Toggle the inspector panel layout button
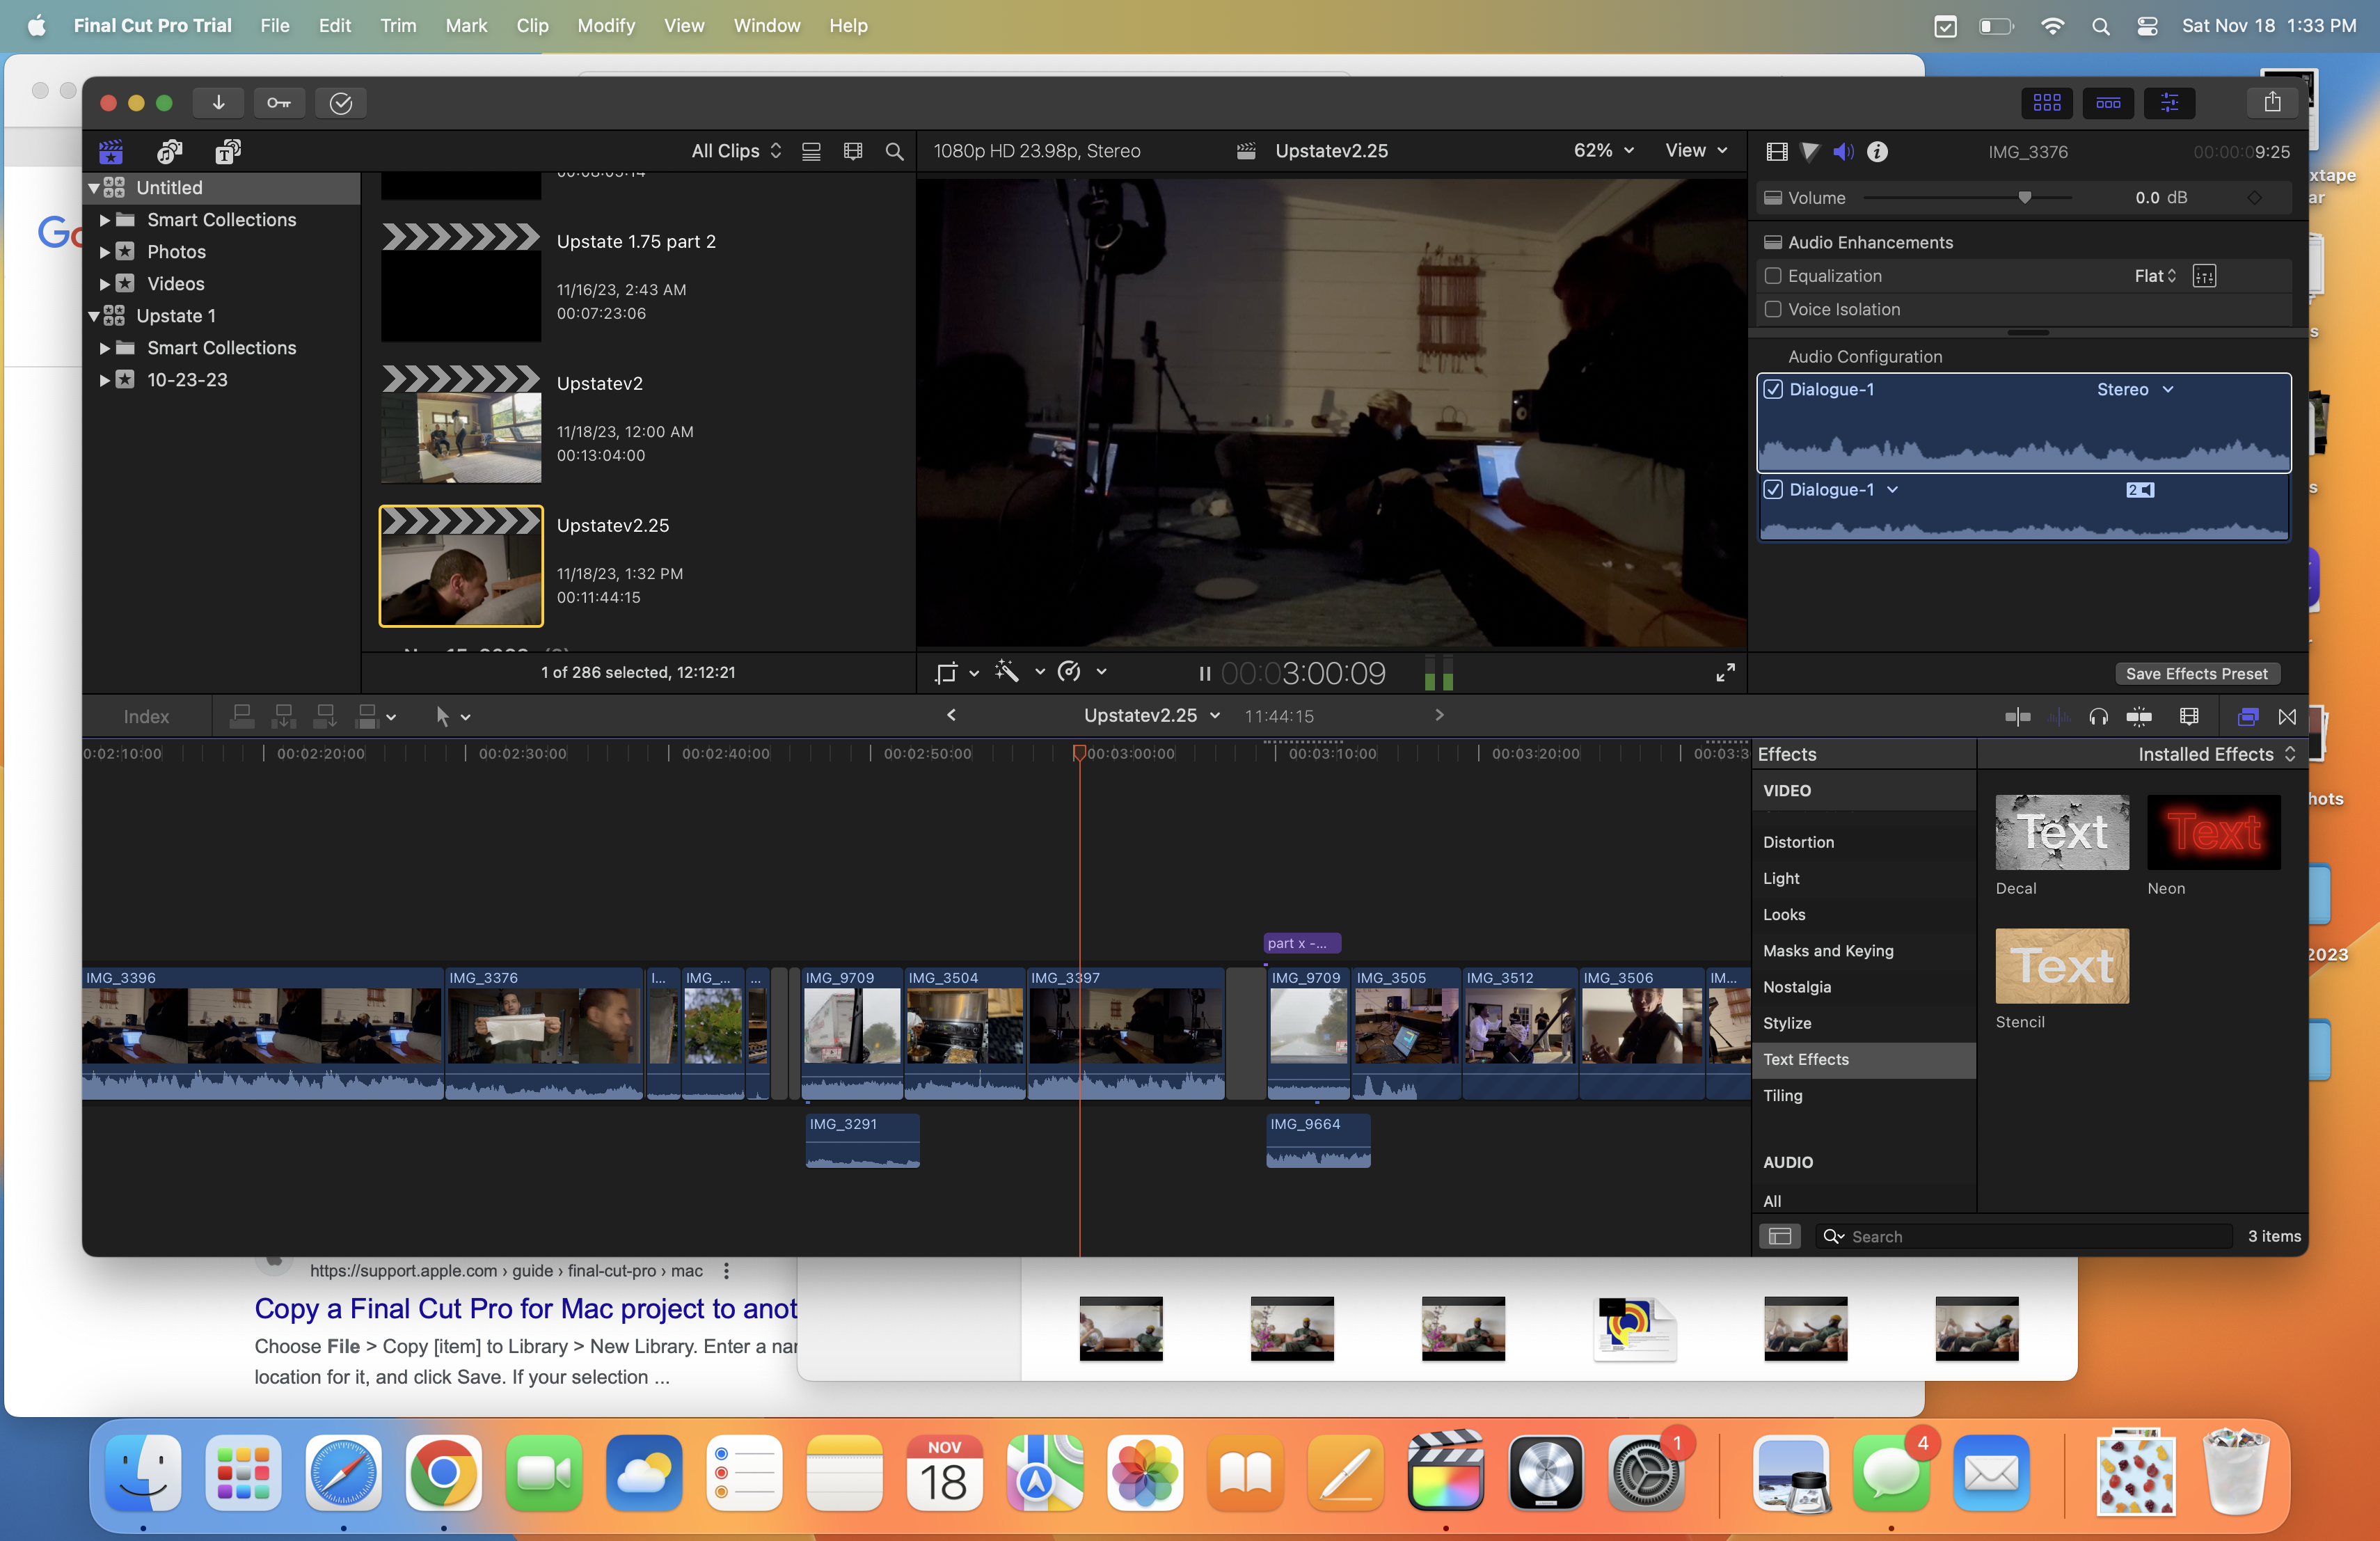Image resolution: width=2380 pixels, height=1541 pixels. 2169,103
